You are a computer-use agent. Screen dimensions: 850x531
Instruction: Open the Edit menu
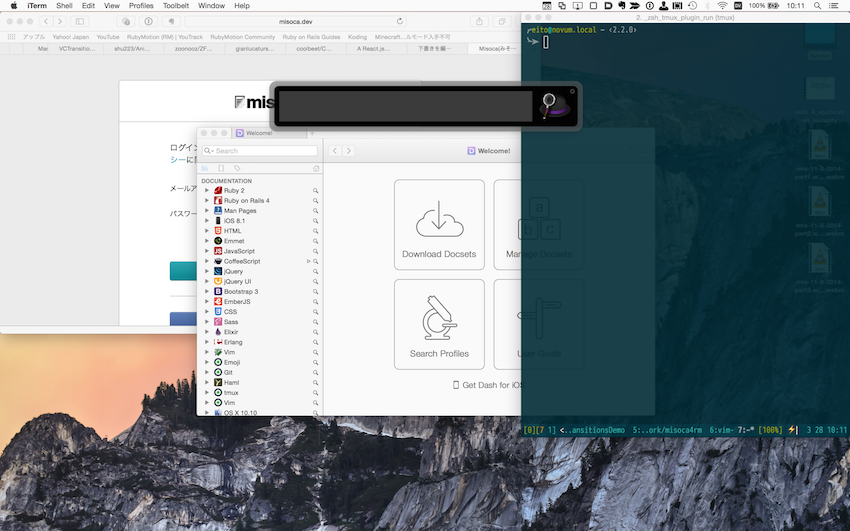[88, 5]
